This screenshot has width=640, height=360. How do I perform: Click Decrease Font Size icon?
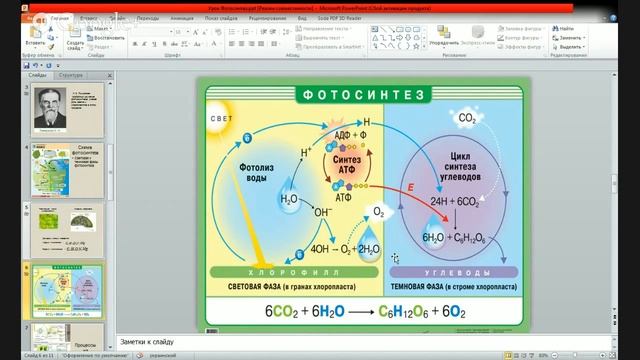(204, 32)
